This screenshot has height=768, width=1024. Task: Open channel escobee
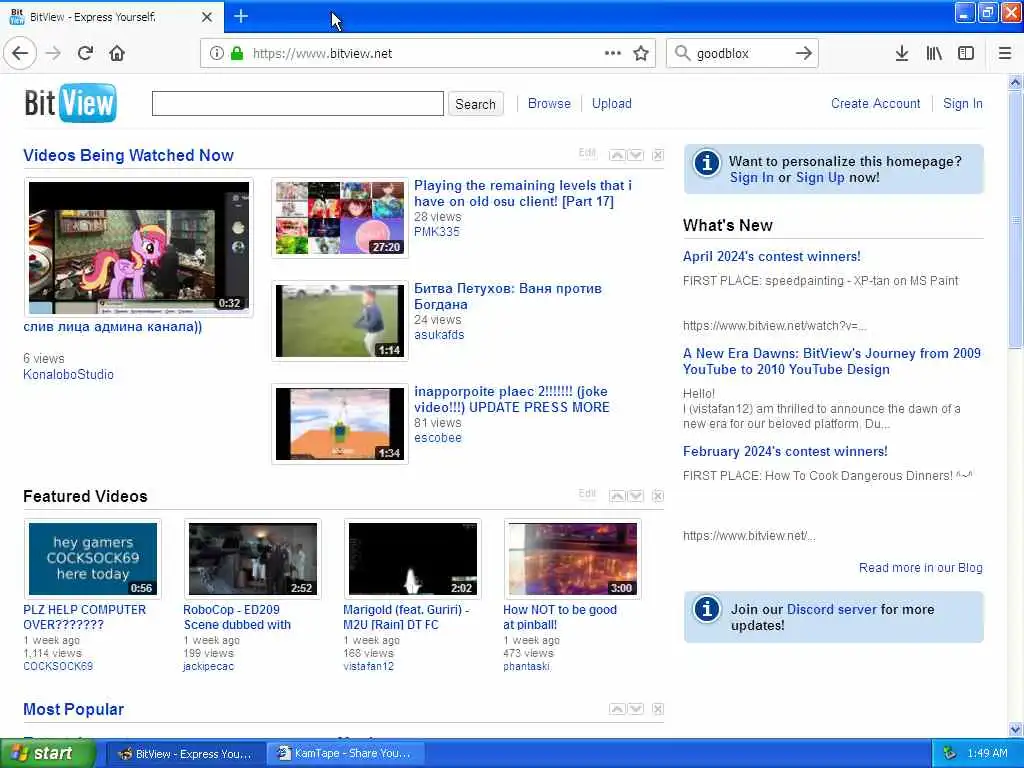click(438, 438)
